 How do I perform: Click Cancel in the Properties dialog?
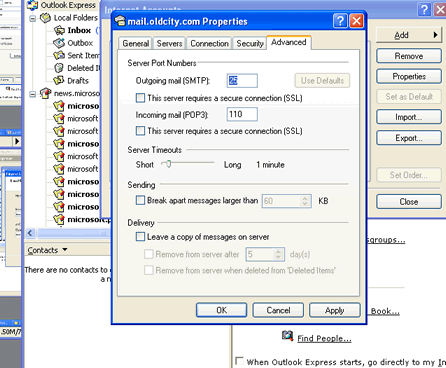point(278,310)
